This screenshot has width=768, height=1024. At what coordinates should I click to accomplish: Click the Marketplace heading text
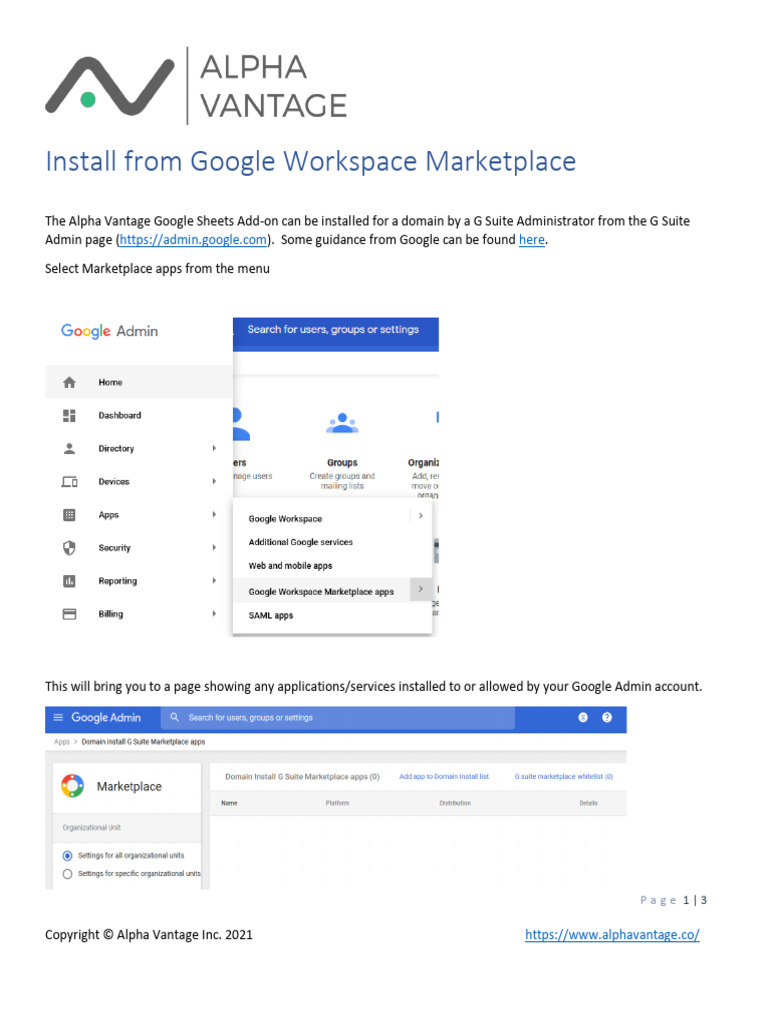(x=129, y=786)
